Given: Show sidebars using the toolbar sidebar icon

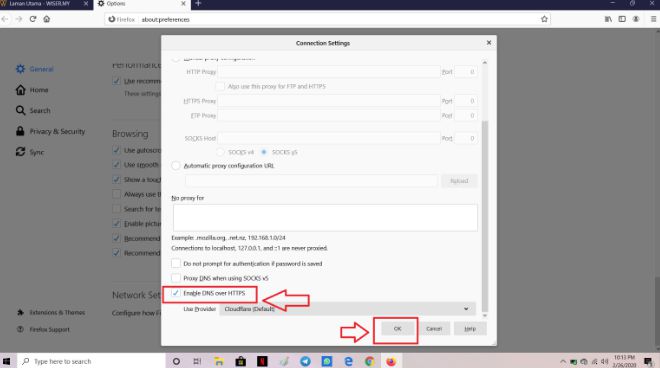Looking at the screenshot, I should coord(622,19).
